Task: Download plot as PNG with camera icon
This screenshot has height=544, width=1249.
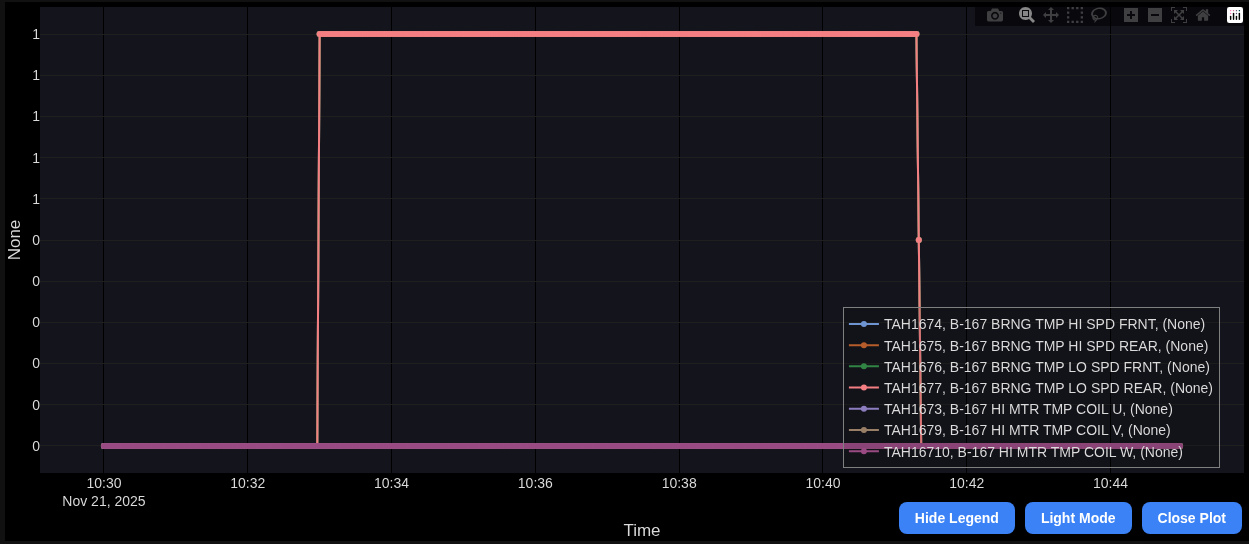Action: click(x=994, y=15)
